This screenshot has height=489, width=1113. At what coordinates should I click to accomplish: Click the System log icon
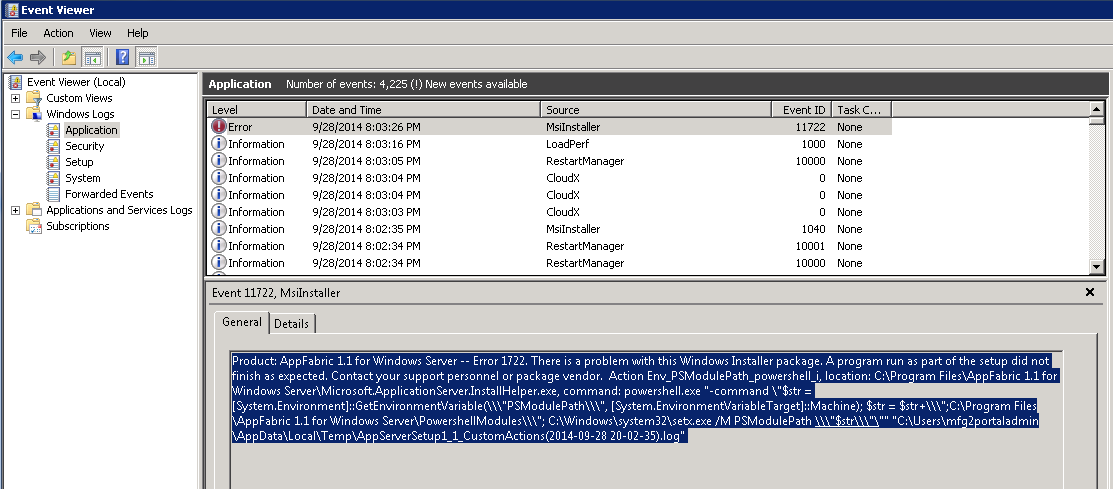53,178
